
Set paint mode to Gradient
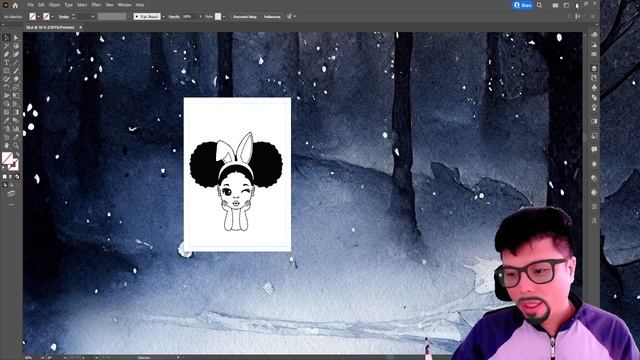pyautogui.click(x=11, y=177)
